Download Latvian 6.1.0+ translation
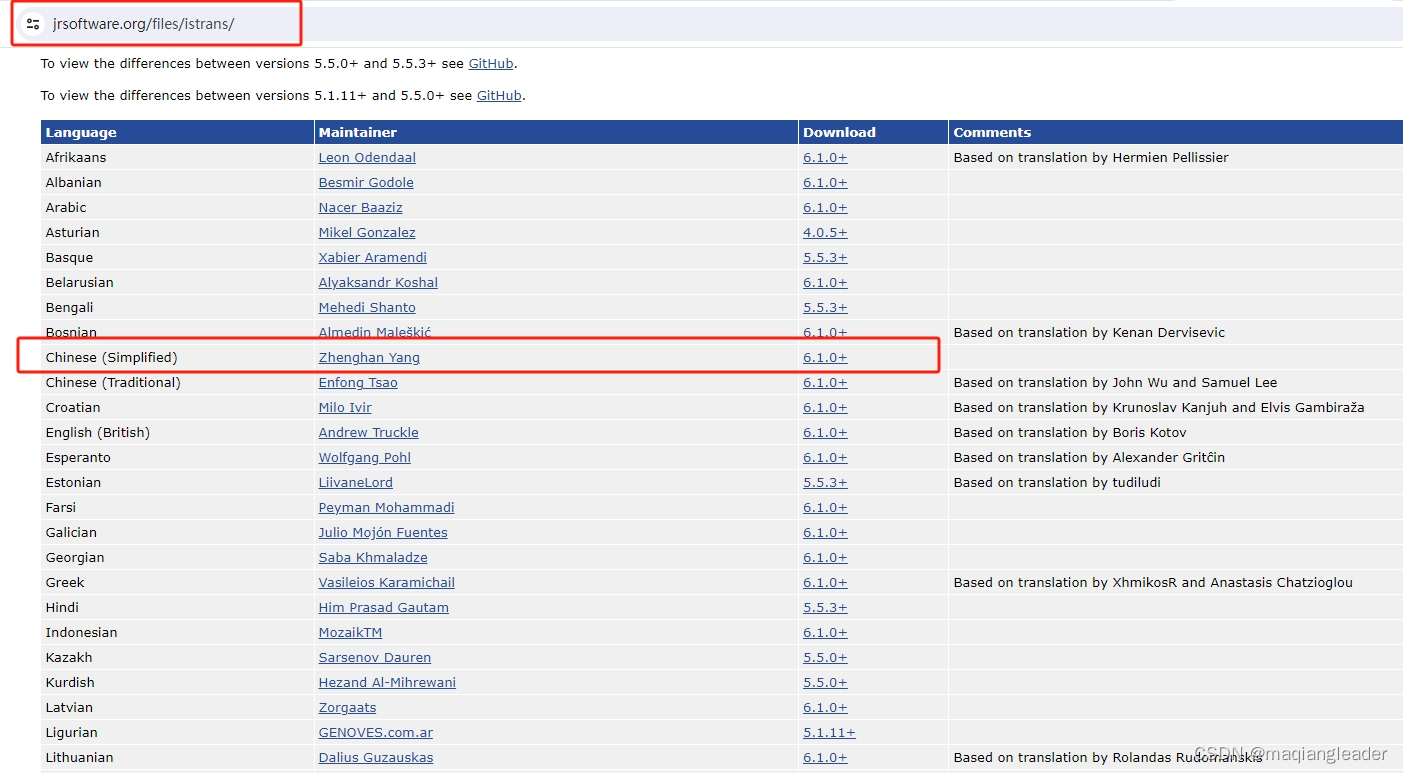The width and height of the screenshot is (1403, 773). coord(825,707)
